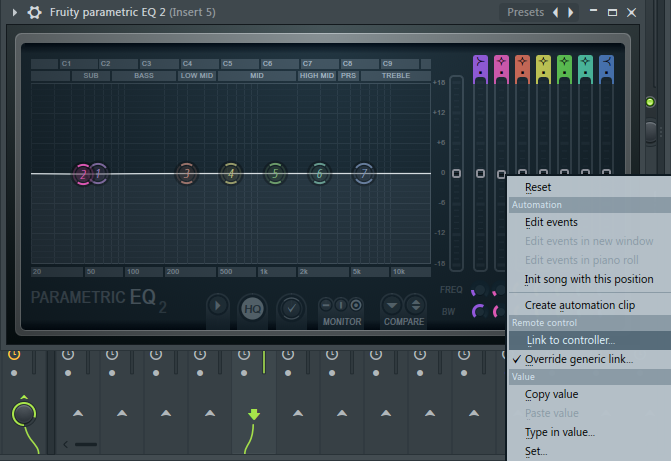This screenshot has height=461, width=671.
Task: Click blue band 7 filter type tab
Action: (x=606, y=68)
